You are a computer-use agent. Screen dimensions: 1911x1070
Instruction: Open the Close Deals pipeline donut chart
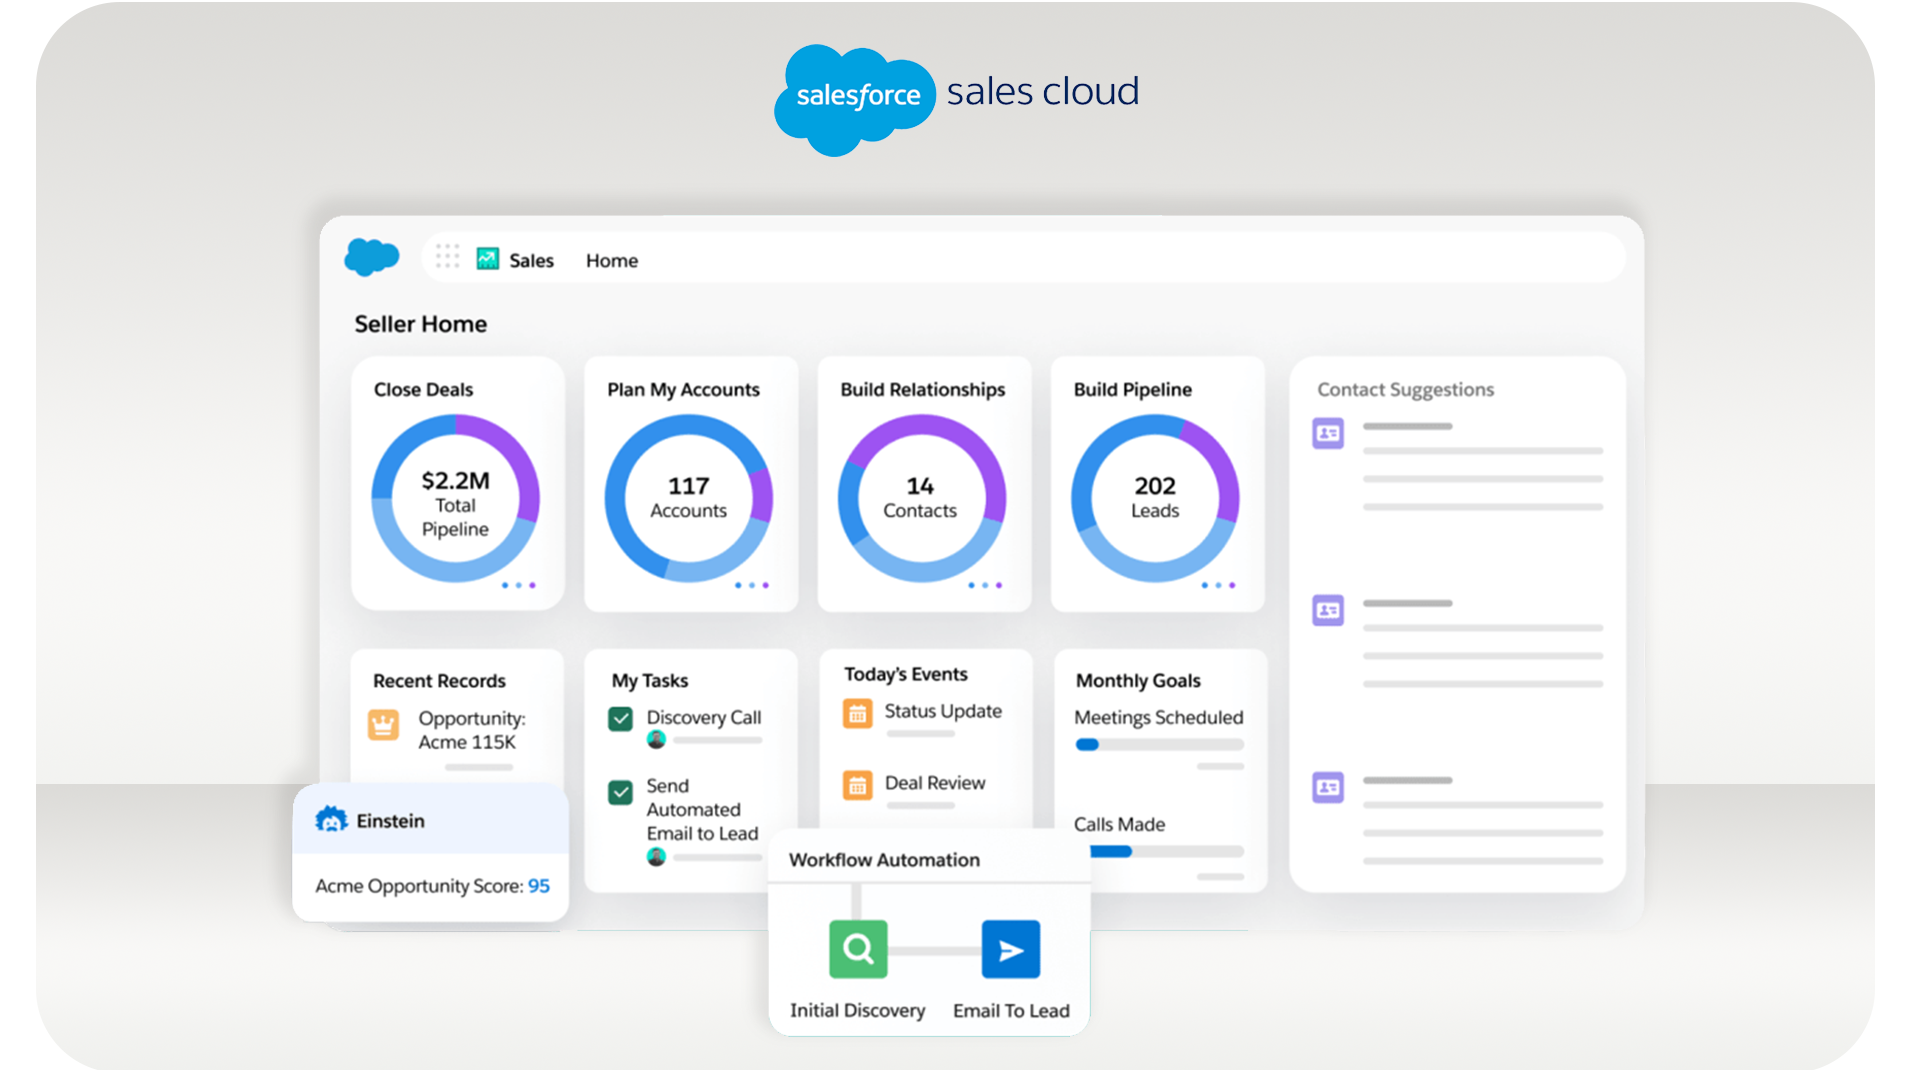[x=456, y=498]
